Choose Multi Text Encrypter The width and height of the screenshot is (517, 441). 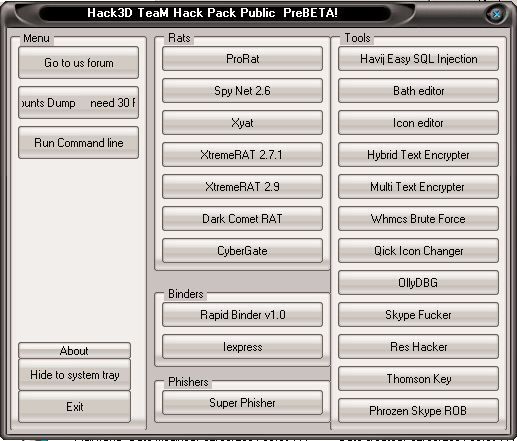click(418, 187)
